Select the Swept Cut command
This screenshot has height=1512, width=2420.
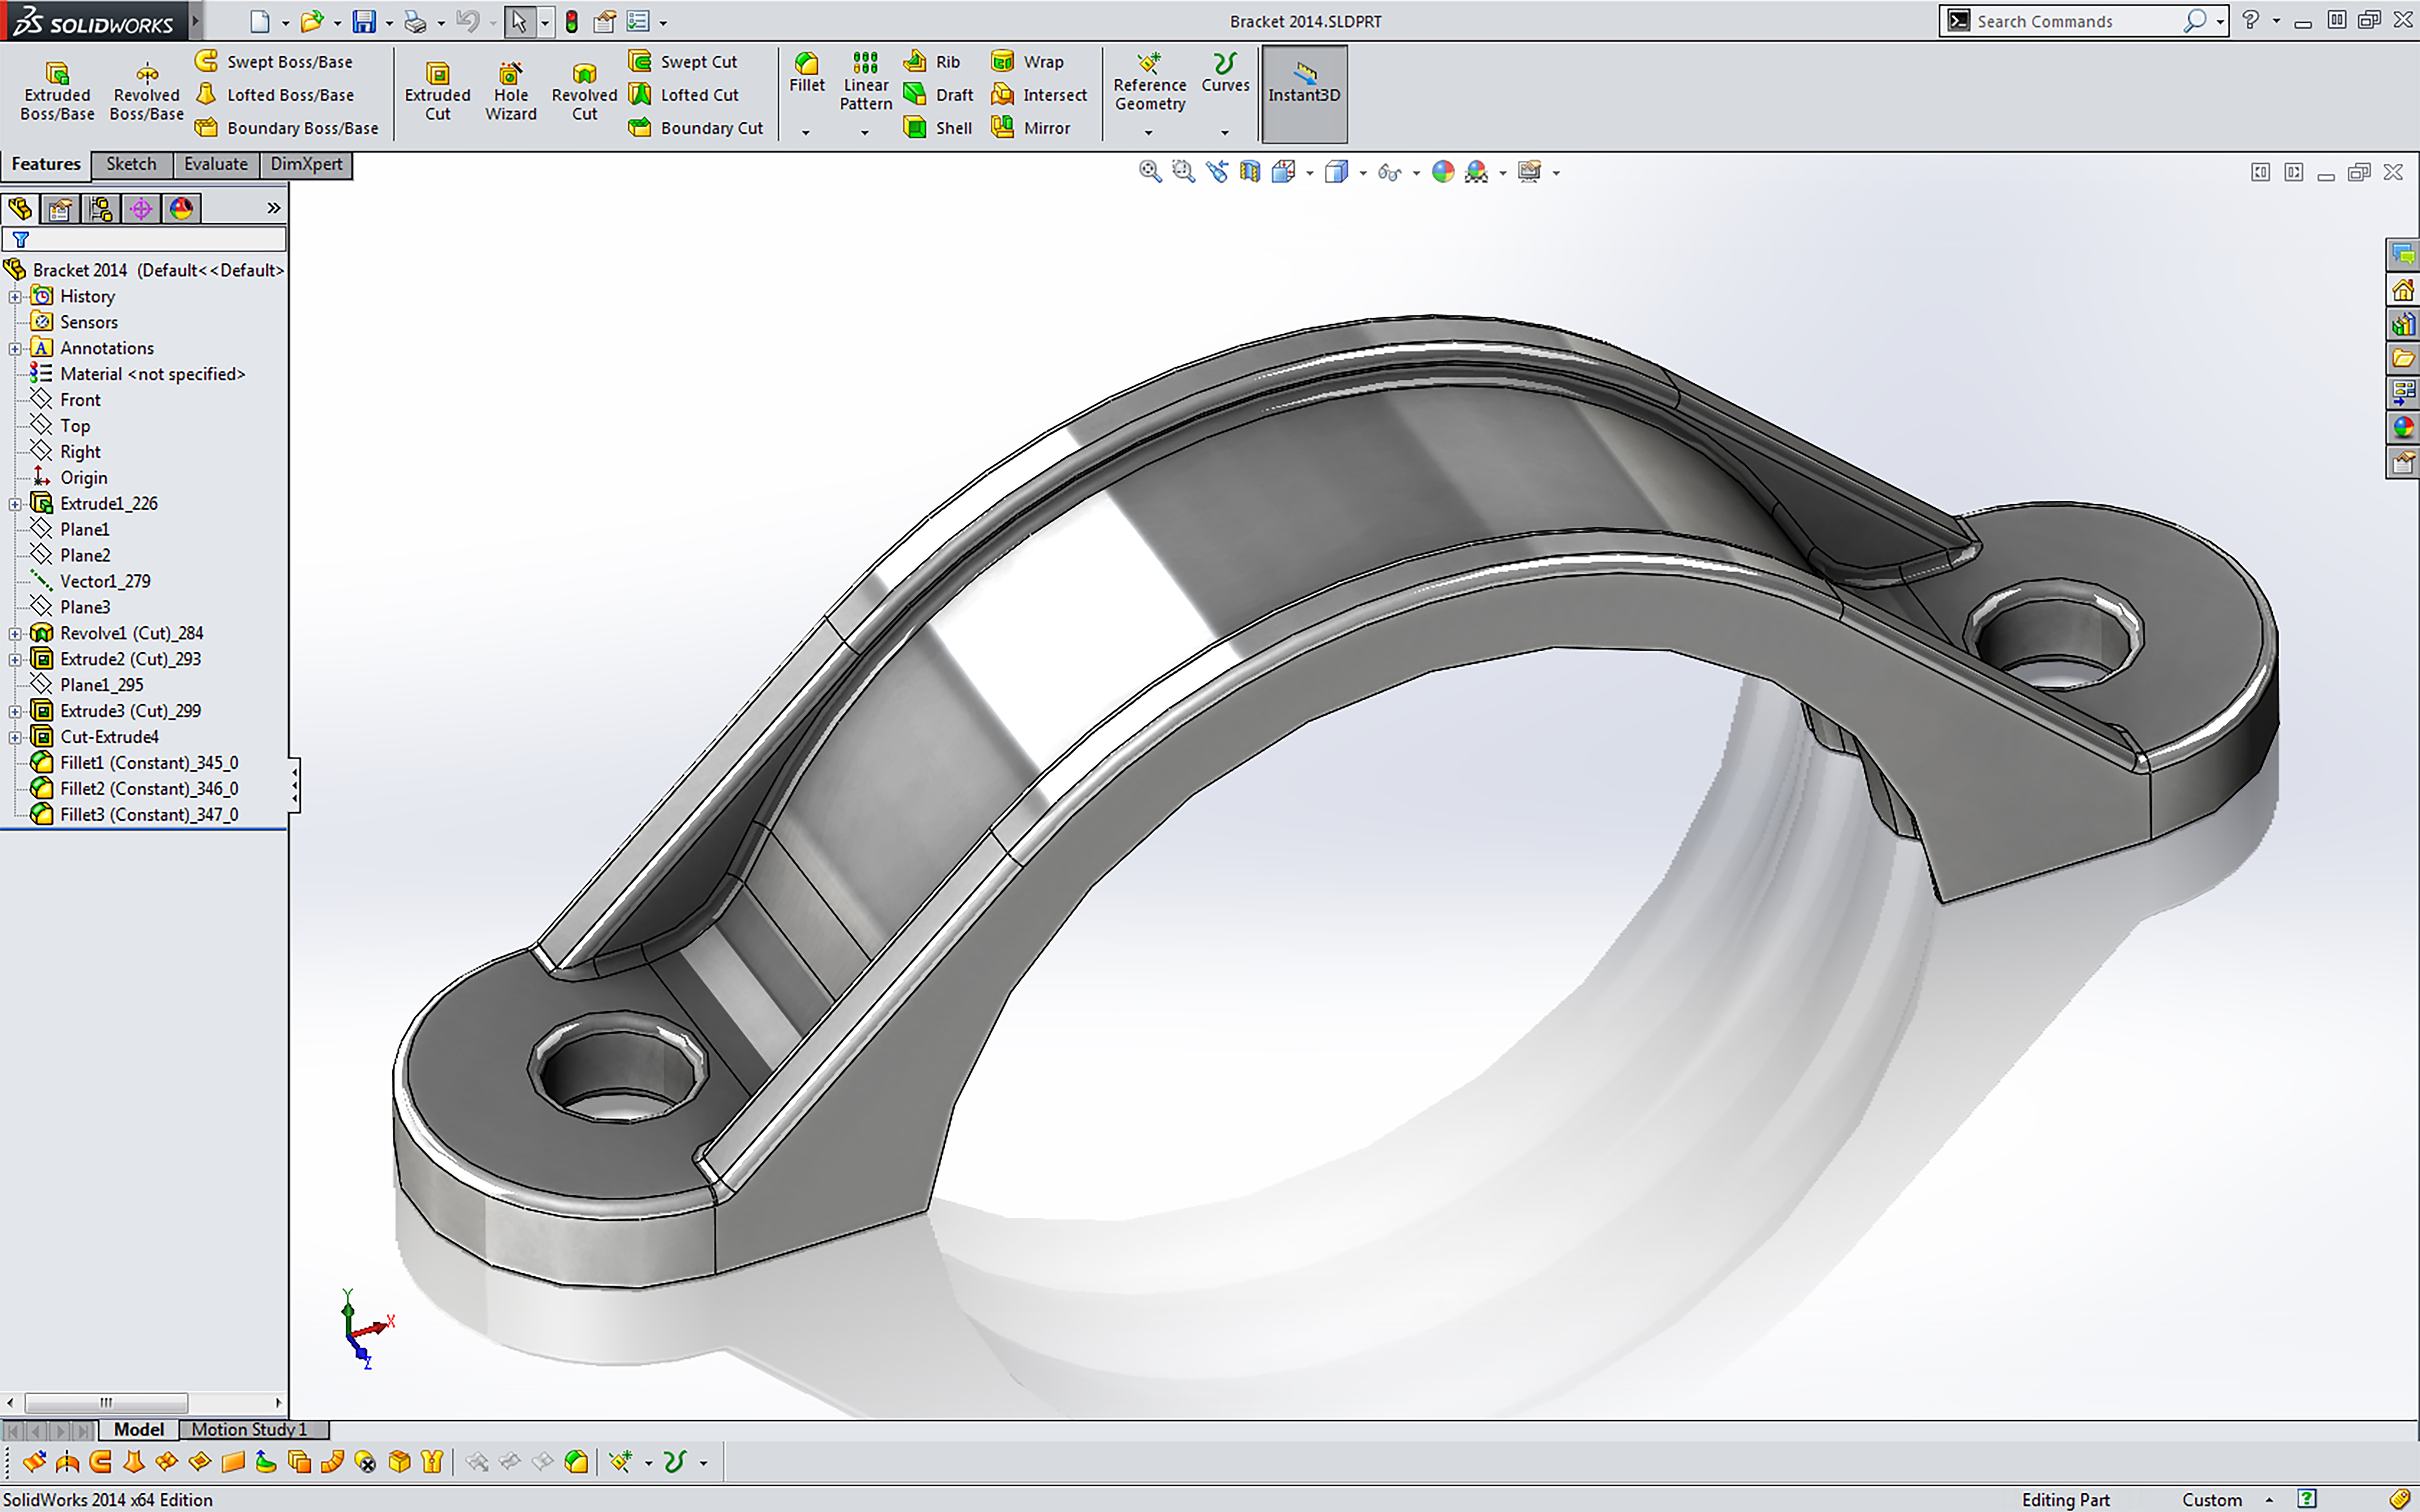pos(683,61)
